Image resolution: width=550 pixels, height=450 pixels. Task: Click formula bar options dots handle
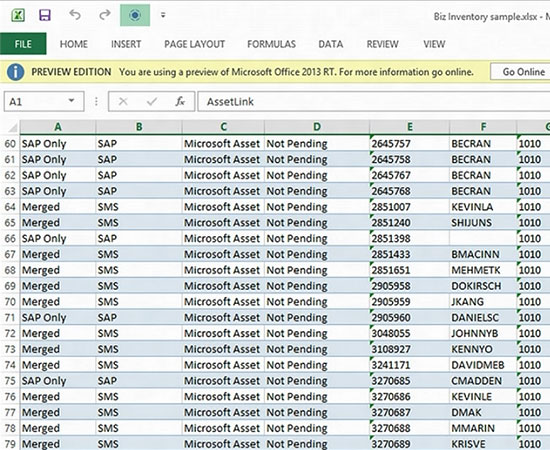(96, 102)
